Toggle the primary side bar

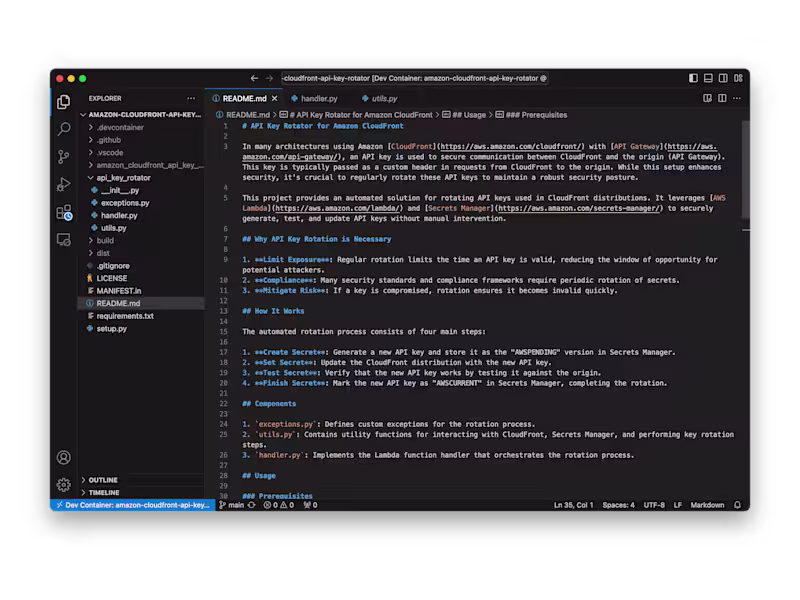coord(693,78)
